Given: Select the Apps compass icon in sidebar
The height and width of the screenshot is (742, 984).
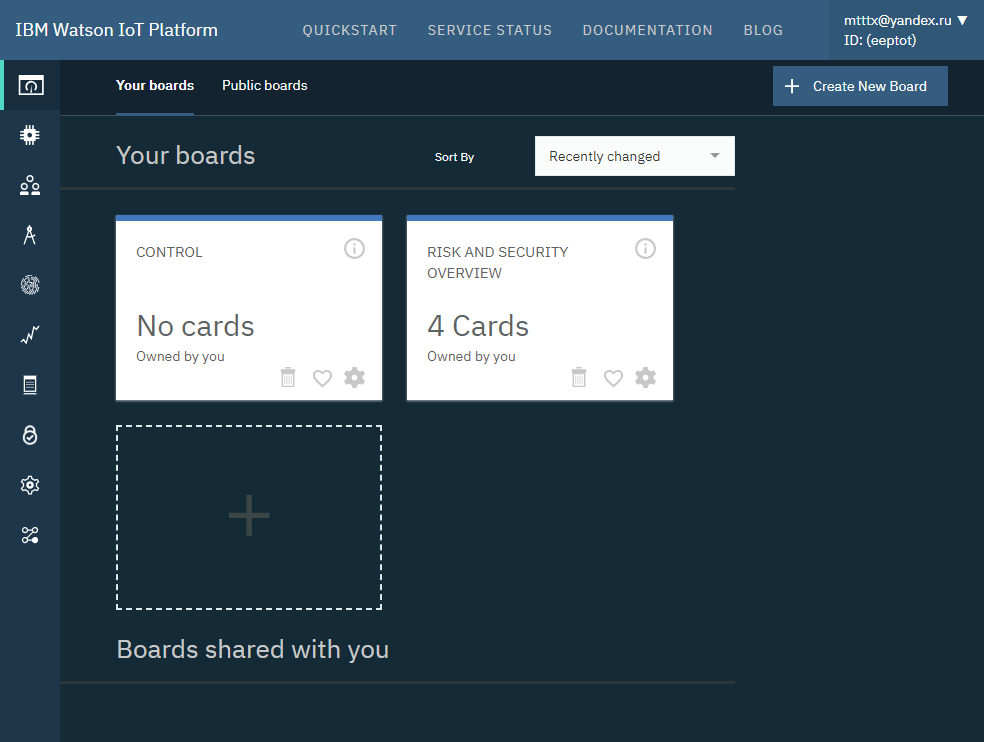Looking at the screenshot, I should (x=30, y=235).
